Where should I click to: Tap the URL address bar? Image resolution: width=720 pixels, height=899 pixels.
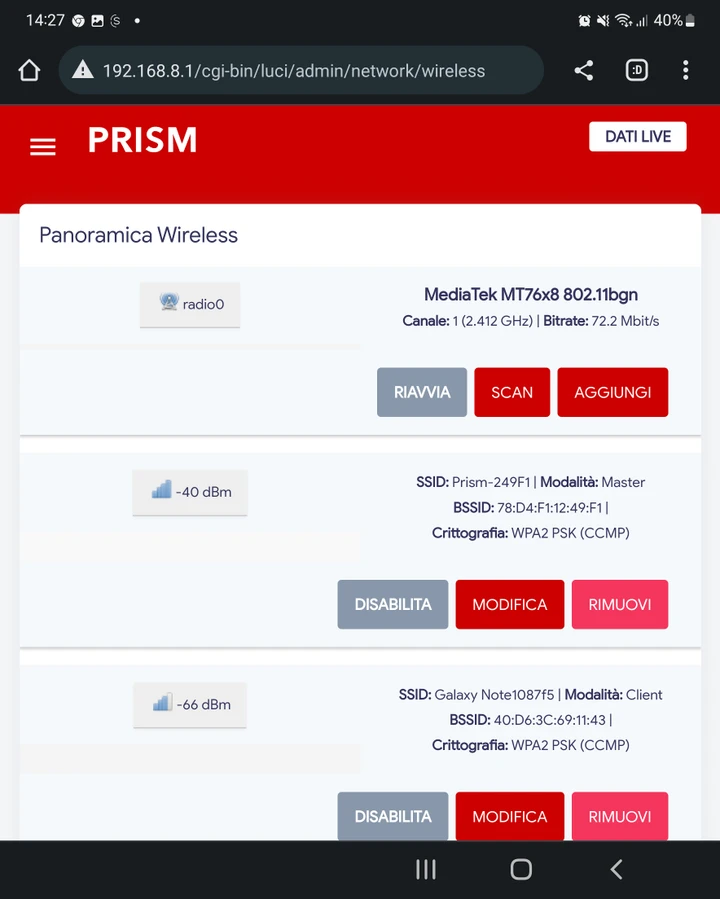click(x=301, y=71)
